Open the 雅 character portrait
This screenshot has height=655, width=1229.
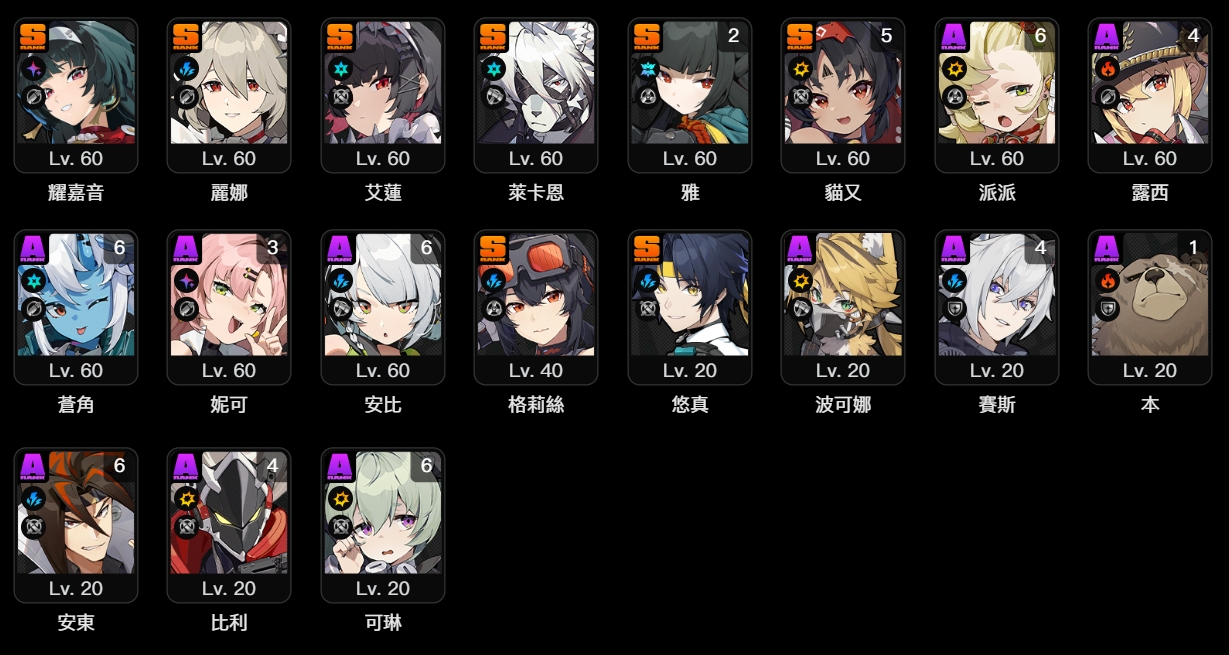690,83
